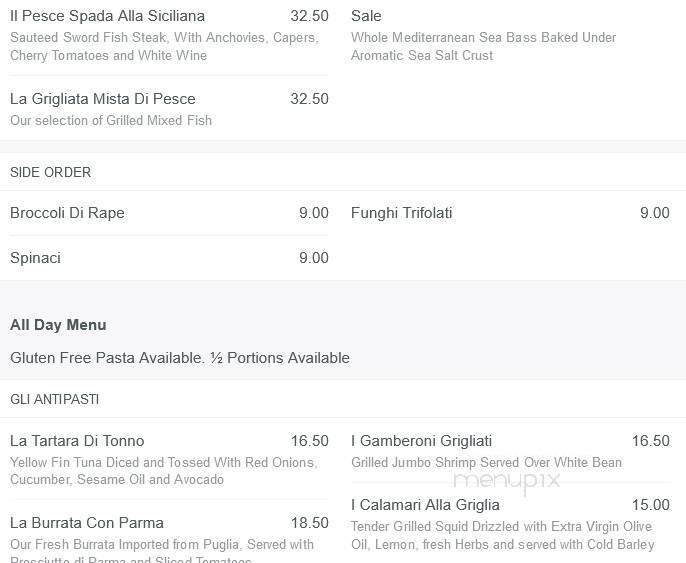Click the Funghi Trifolati 9.00 price
Viewport: 686px width, 563px height.
coord(654,213)
